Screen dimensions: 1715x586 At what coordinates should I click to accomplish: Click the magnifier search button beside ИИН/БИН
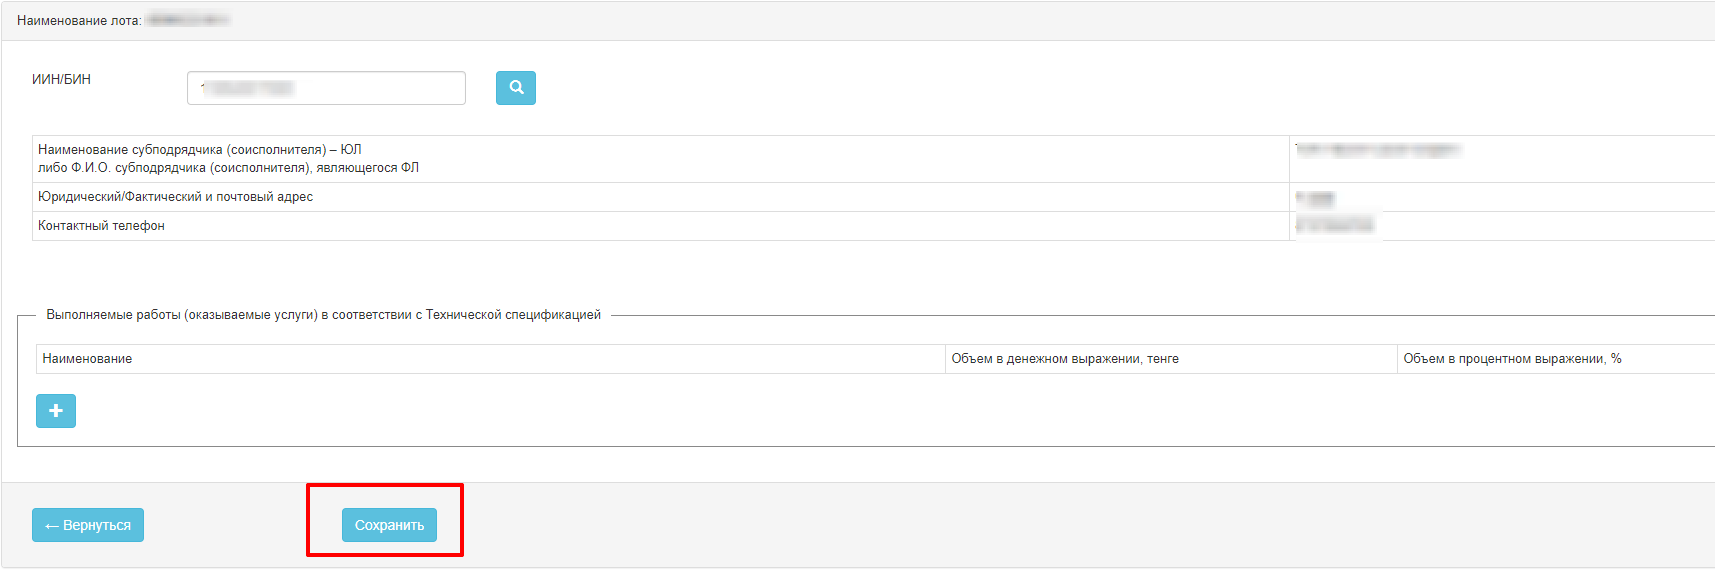[516, 88]
